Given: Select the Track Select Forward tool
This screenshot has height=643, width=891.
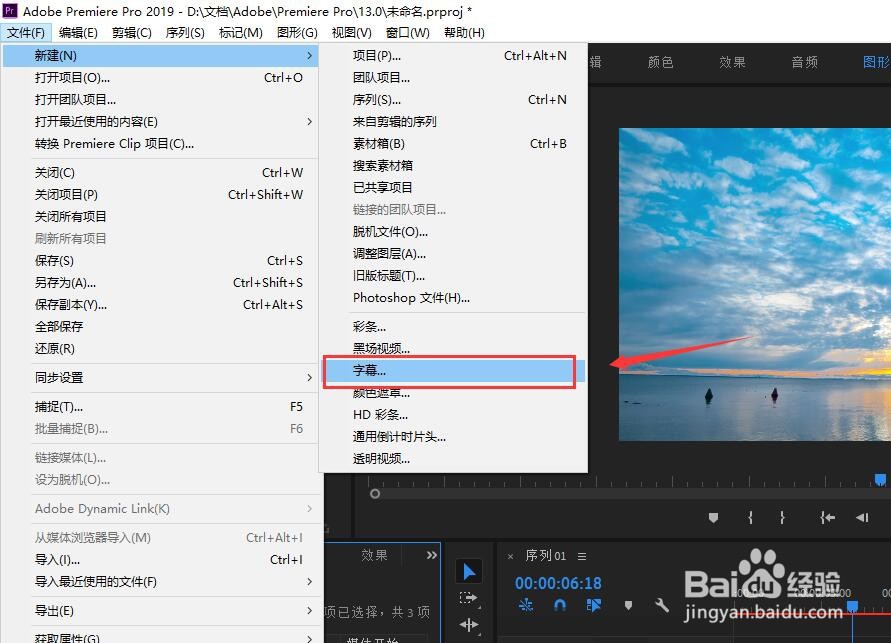Looking at the screenshot, I should coord(467,597).
